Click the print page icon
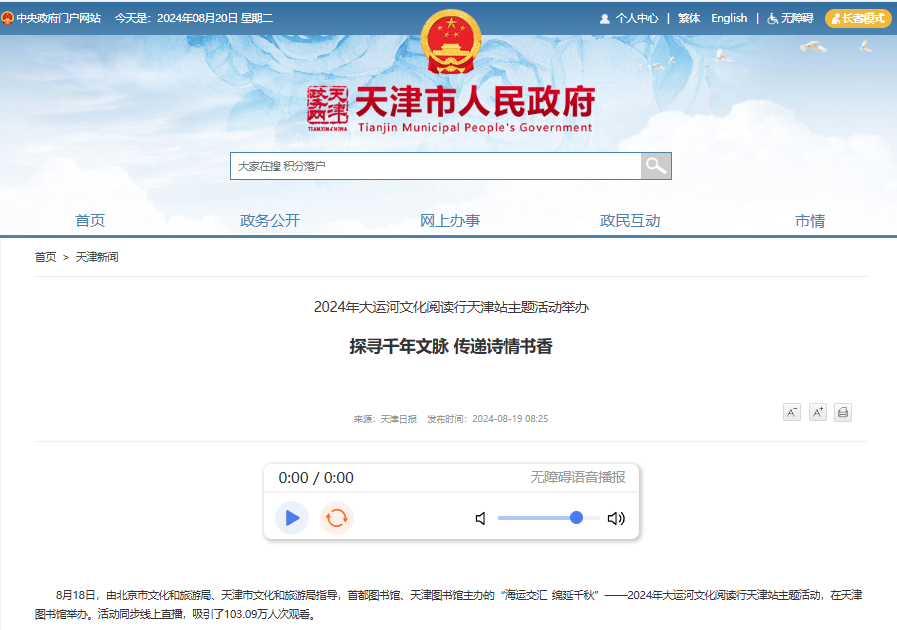The height and width of the screenshot is (630, 897). pyautogui.click(x=843, y=412)
